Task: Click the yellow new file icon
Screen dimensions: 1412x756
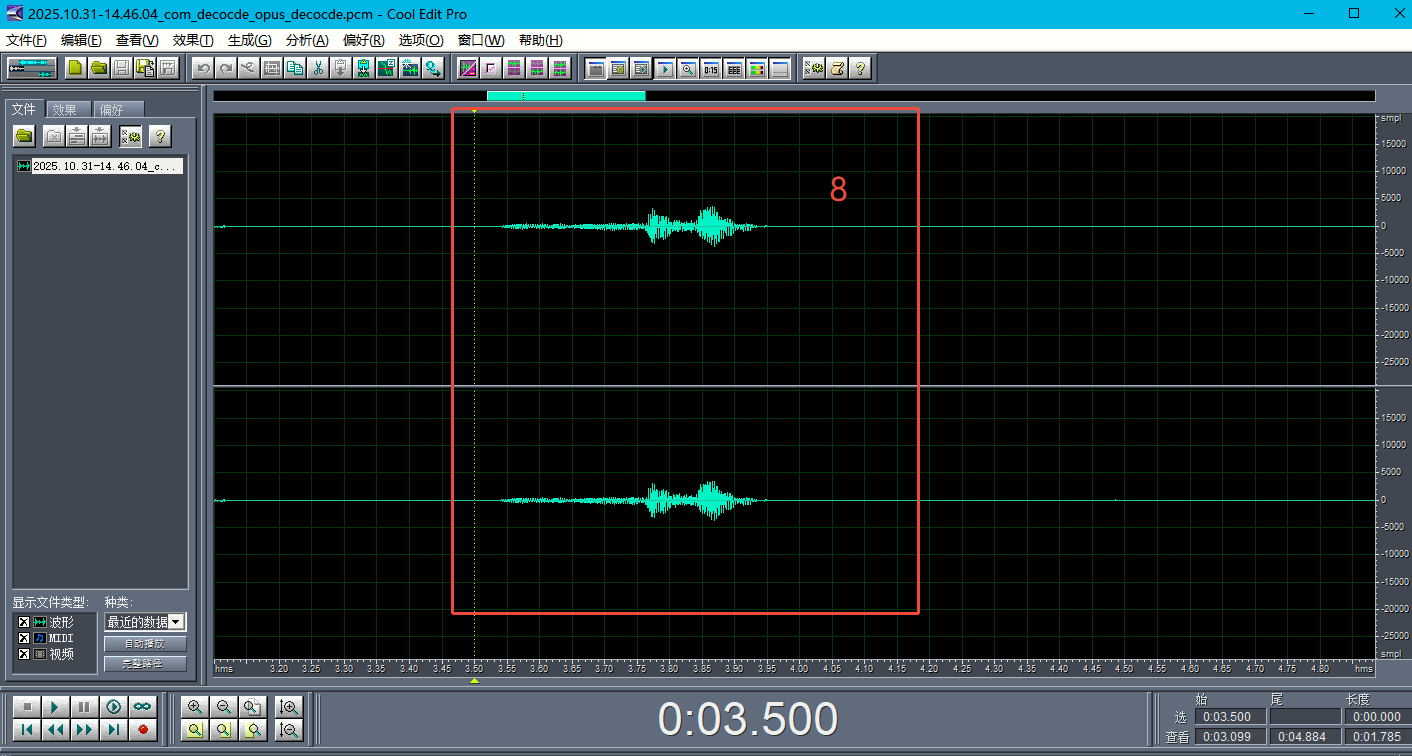Action: coord(75,68)
